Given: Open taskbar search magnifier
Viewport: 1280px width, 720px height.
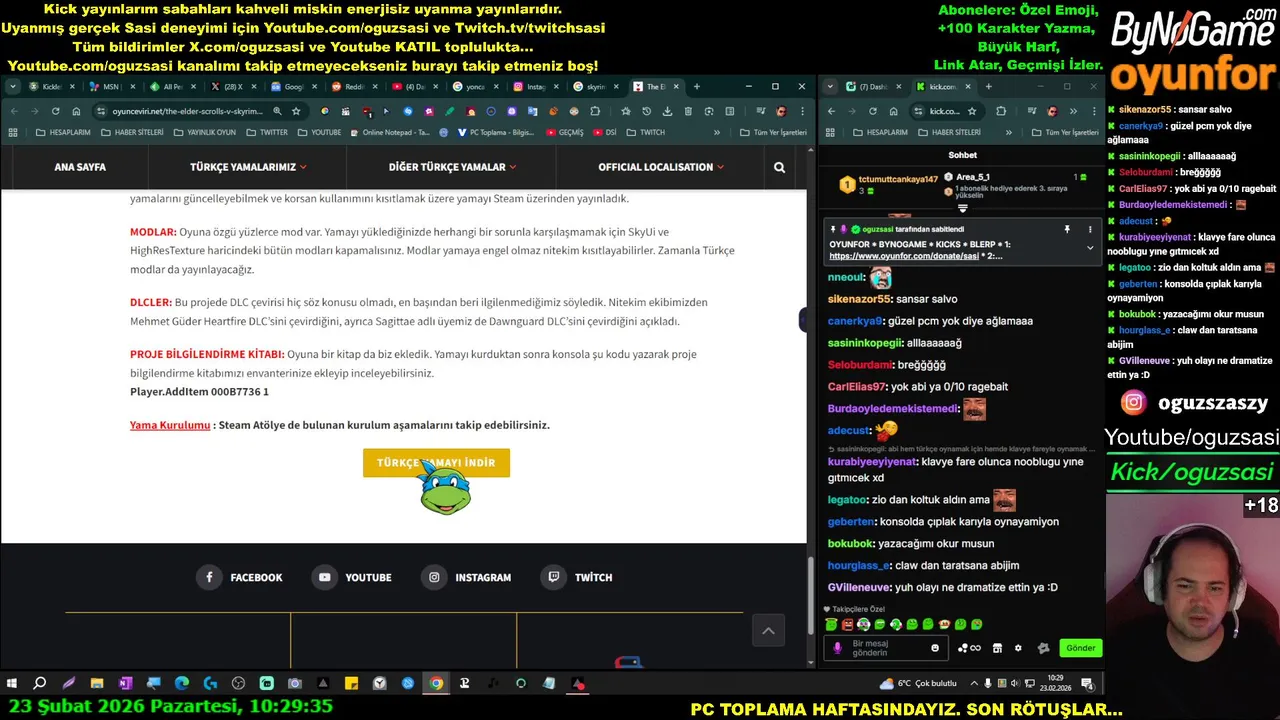Looking at the screenshot, I should click(x=40, y=684).
